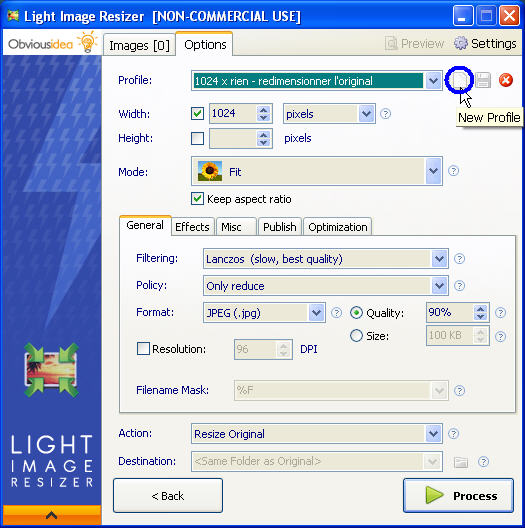This screenshot has height=528, width=525.
Task: Uncheck the Width checkbox
Action: tap(197, 113)
